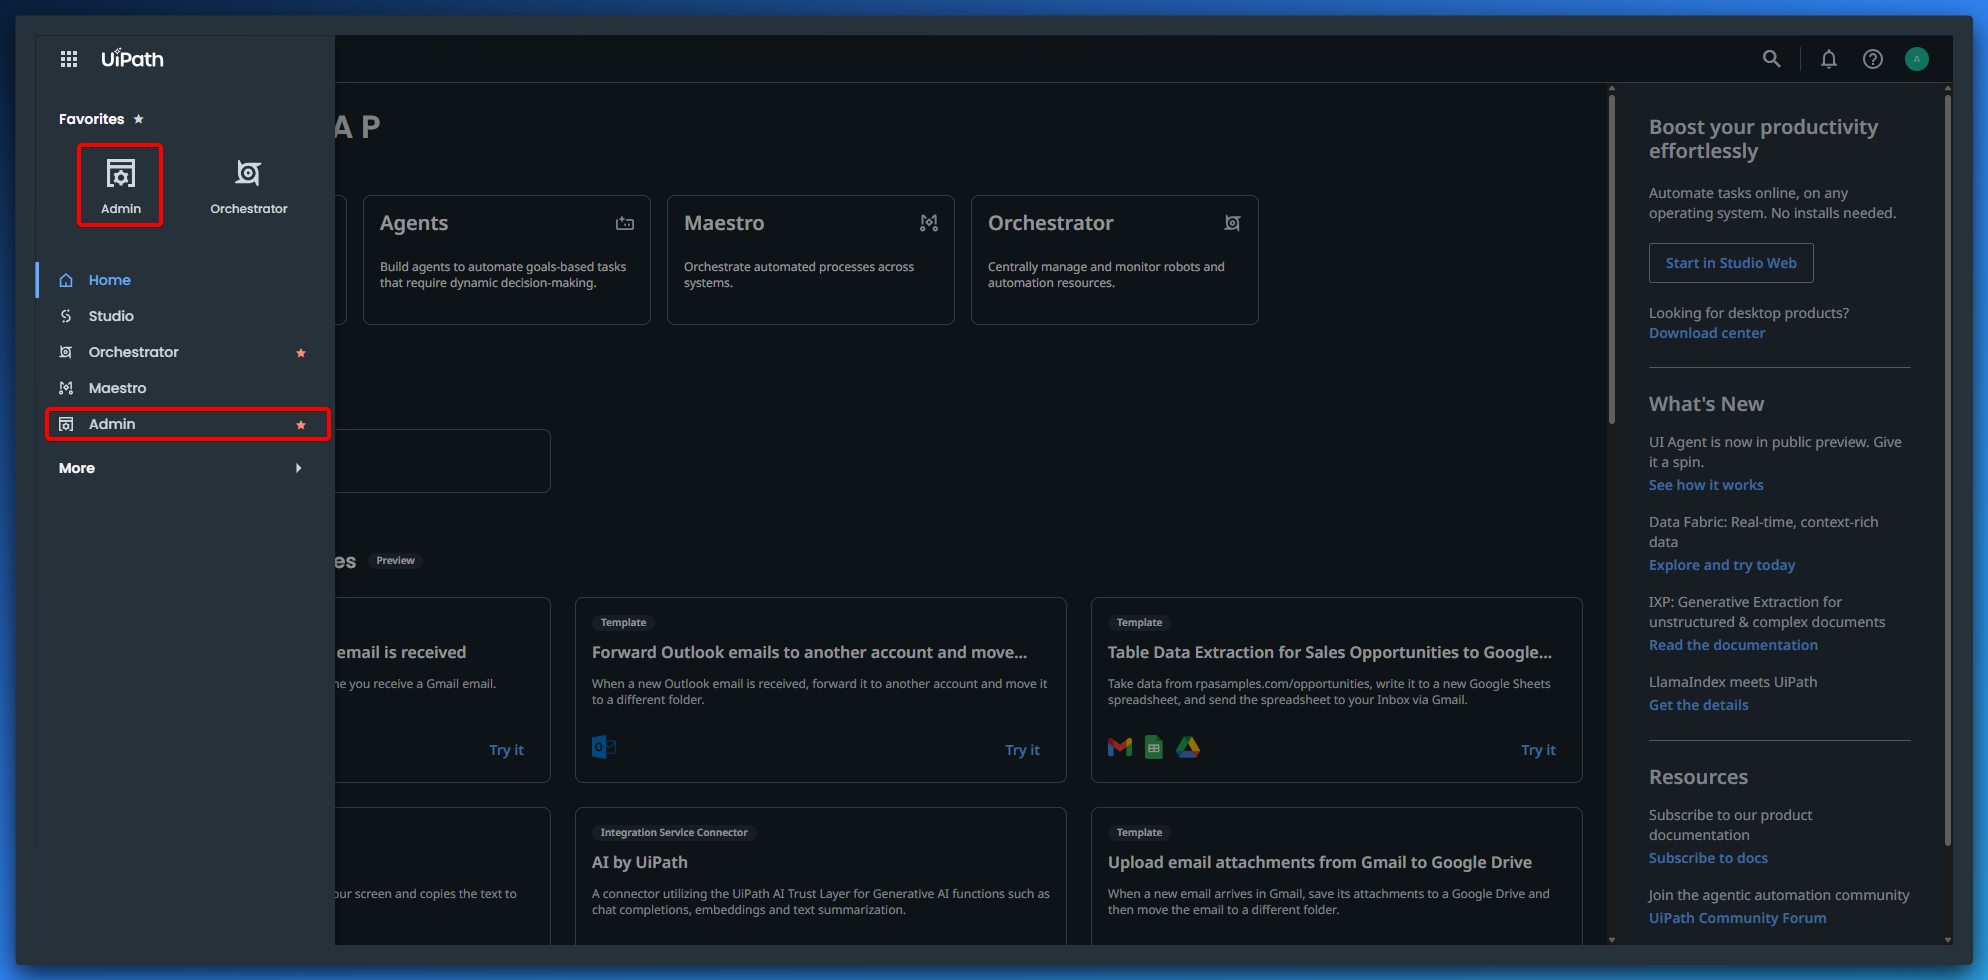The height and width of the screenshot is (980, 1988).
Task: Open the UiPath Community Forum link
Action: 1737,918
